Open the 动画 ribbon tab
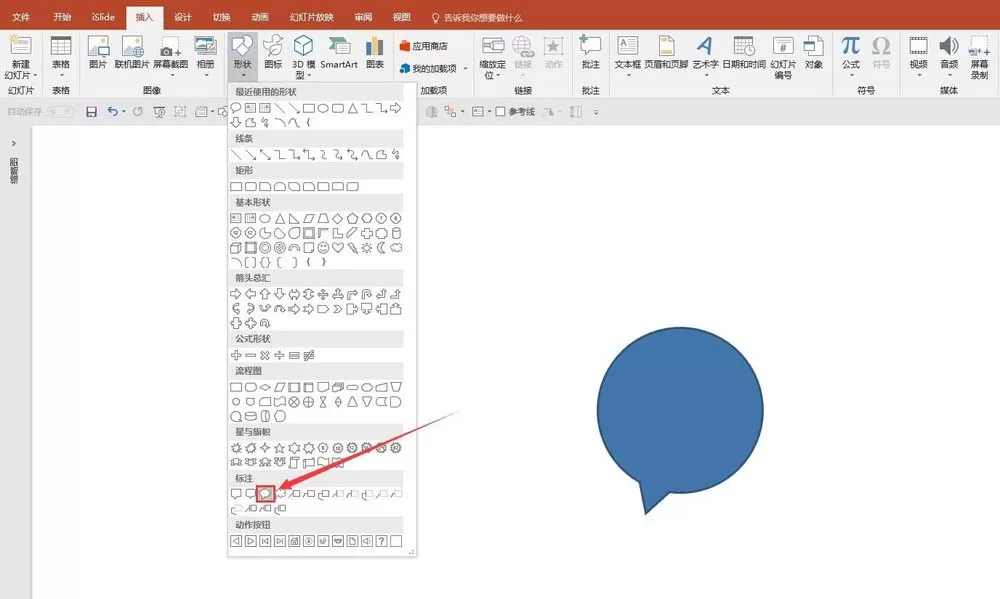 [260, 17]
